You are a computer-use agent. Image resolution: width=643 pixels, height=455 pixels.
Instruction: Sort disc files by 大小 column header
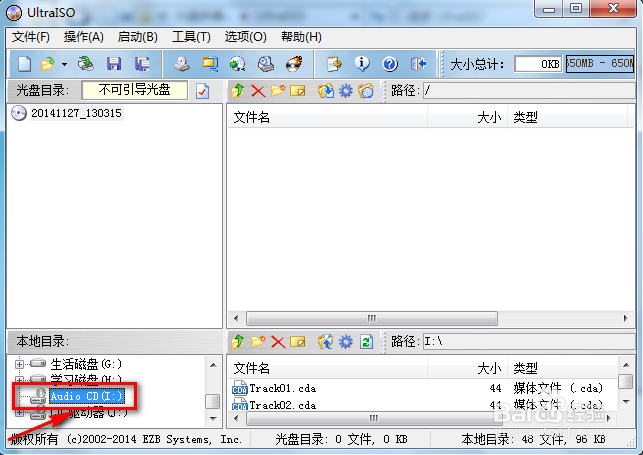click(x=467, y=117)
